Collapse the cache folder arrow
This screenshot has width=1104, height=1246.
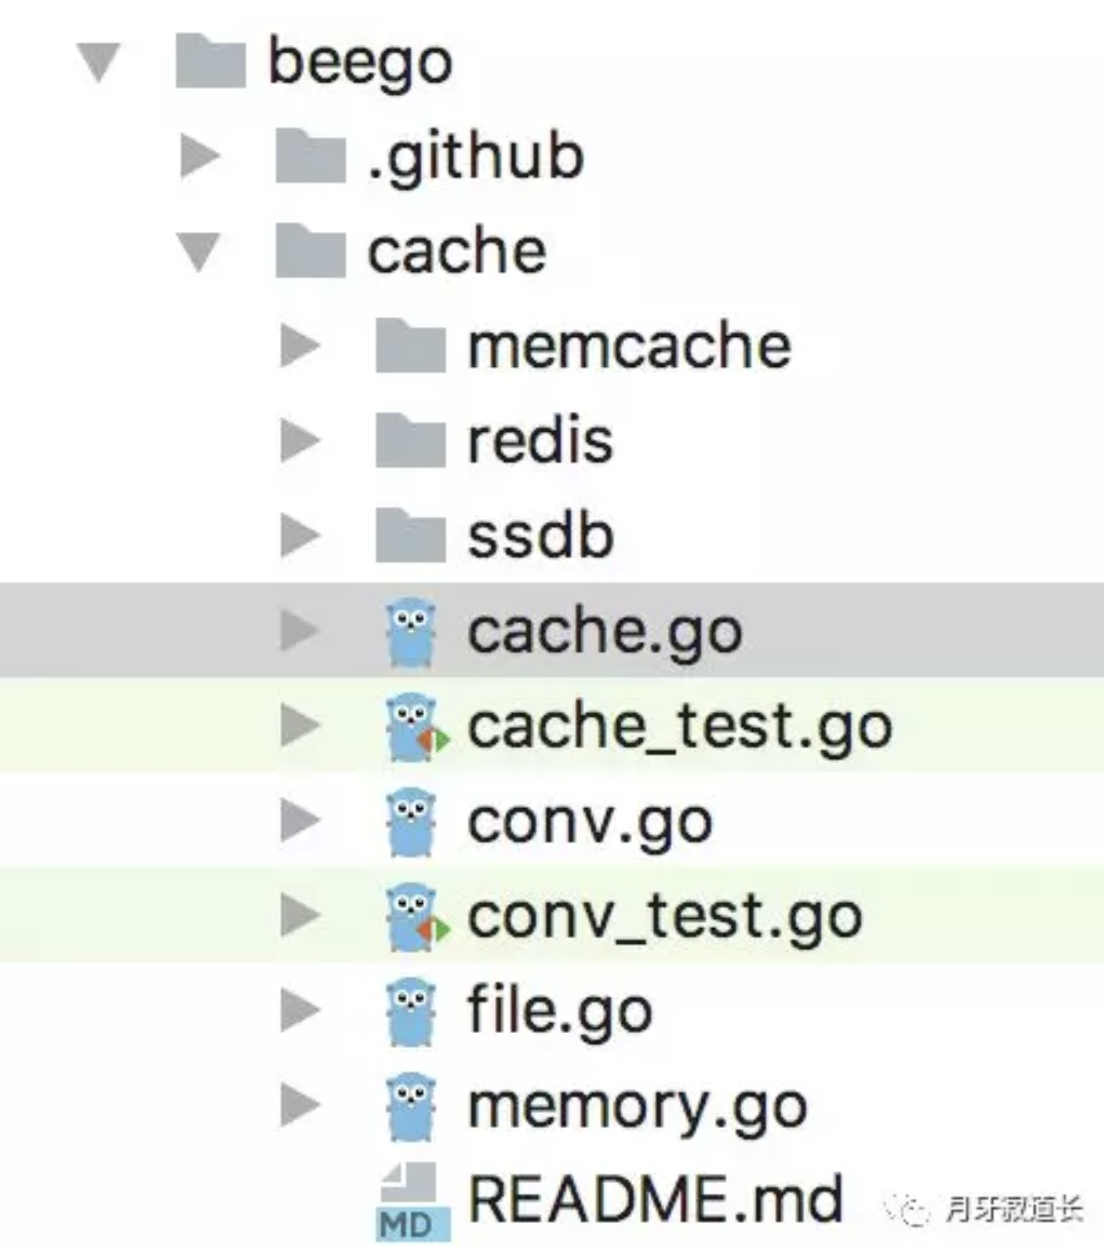[x=199, y=252]
